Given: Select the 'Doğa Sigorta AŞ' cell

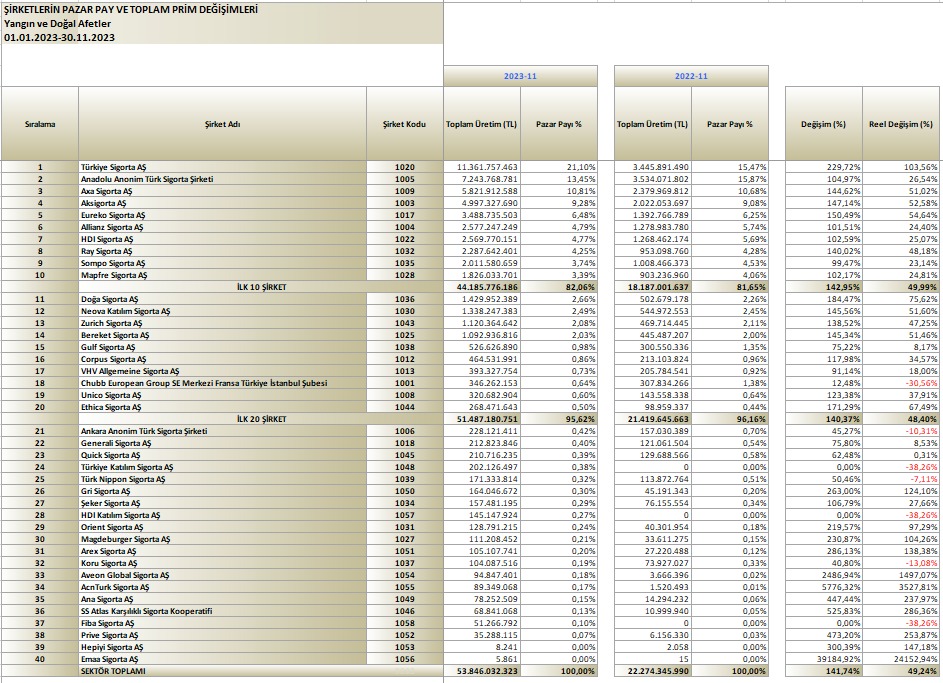Looking at the screenshot, I should [223, 299].
